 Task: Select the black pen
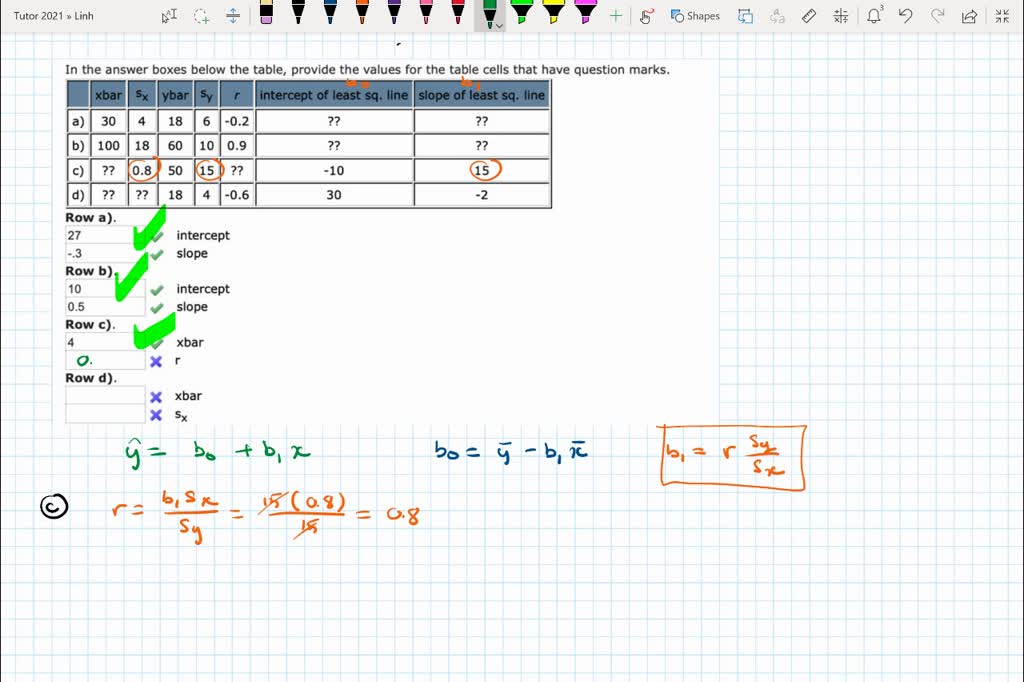tap(299, 14)
